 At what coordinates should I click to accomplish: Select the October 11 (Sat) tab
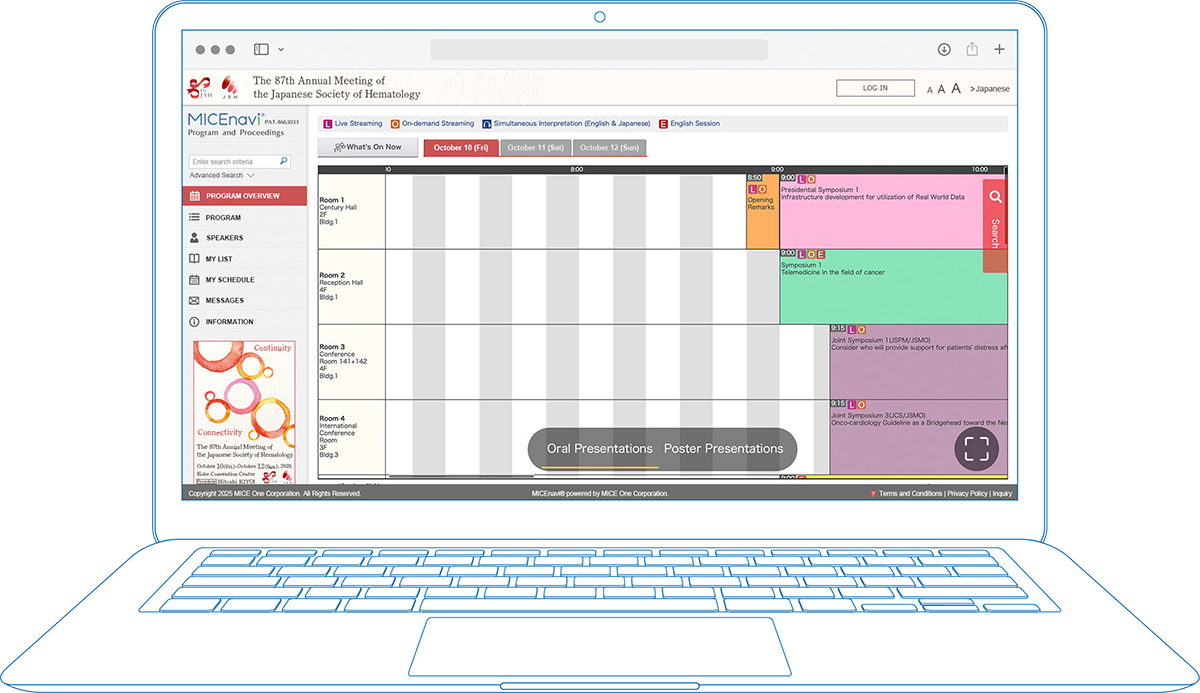click(x=535, y=148)
